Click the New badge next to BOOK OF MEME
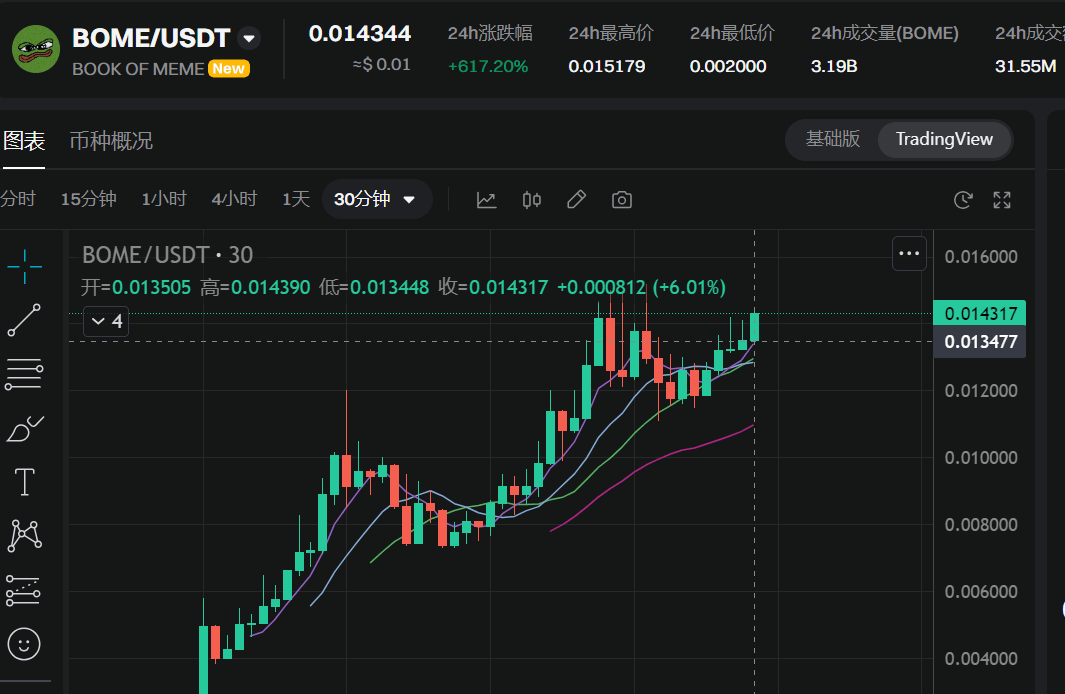The width and height of the screenshot is (1065, 694). tap(228, 69)
